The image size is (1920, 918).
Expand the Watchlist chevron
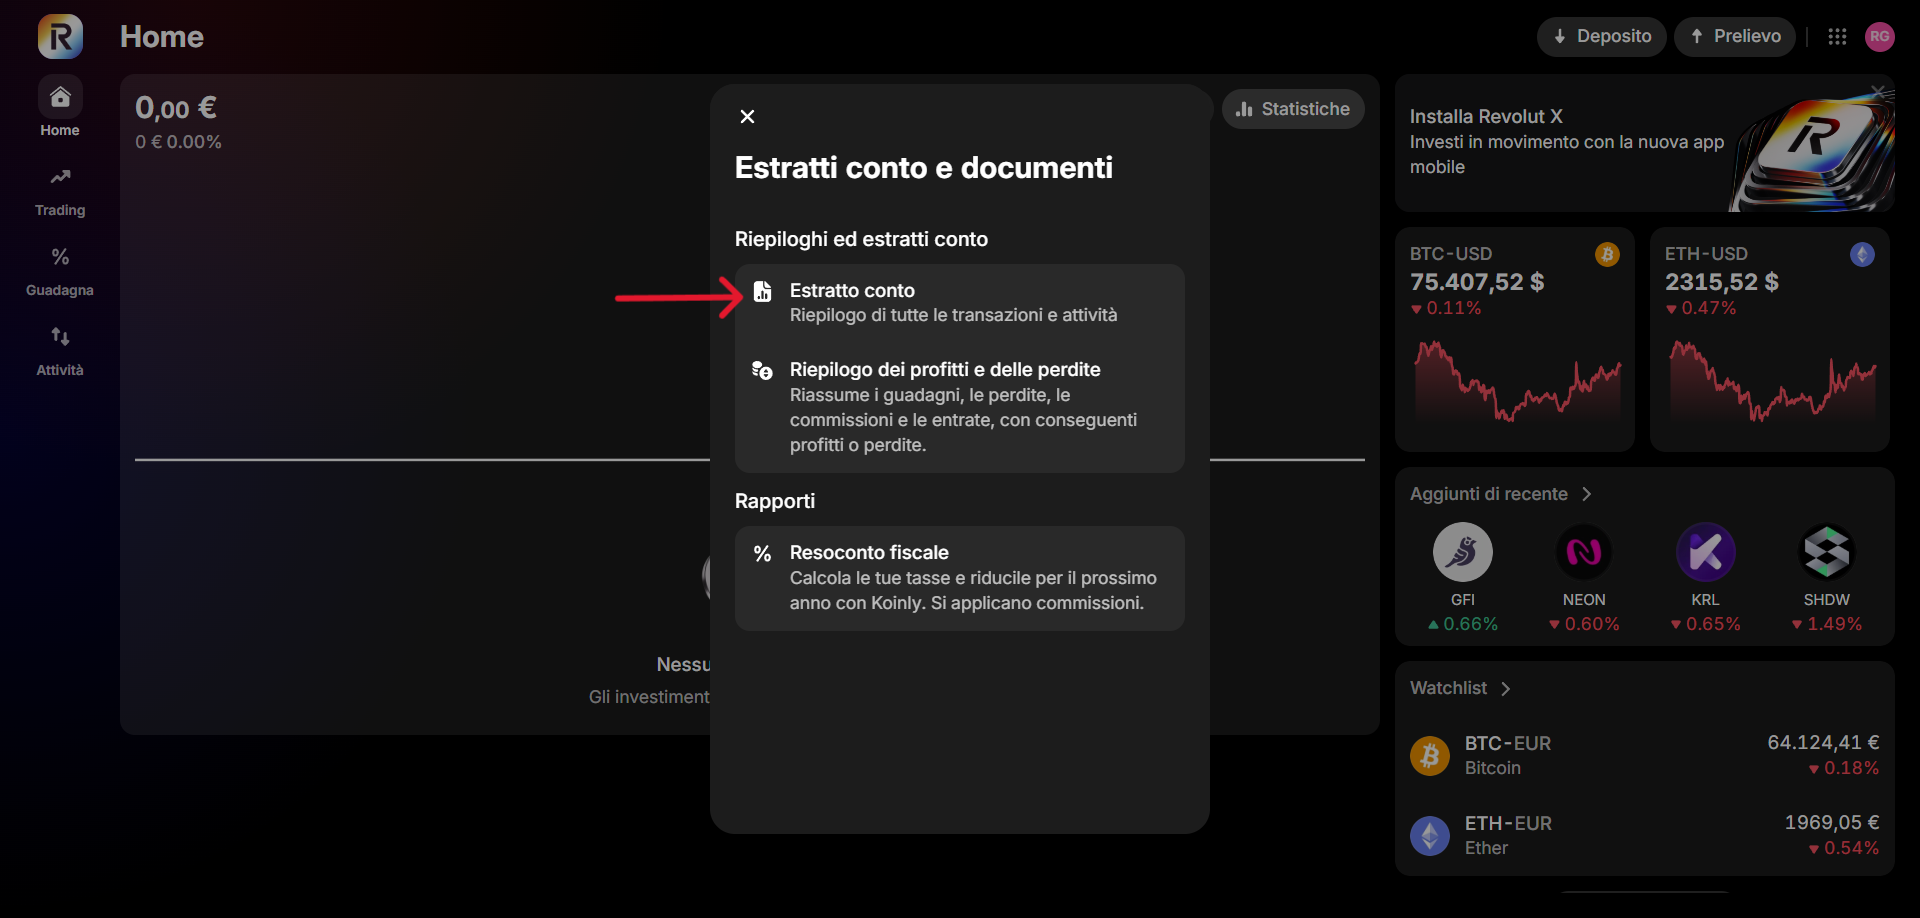point(1506,688)
